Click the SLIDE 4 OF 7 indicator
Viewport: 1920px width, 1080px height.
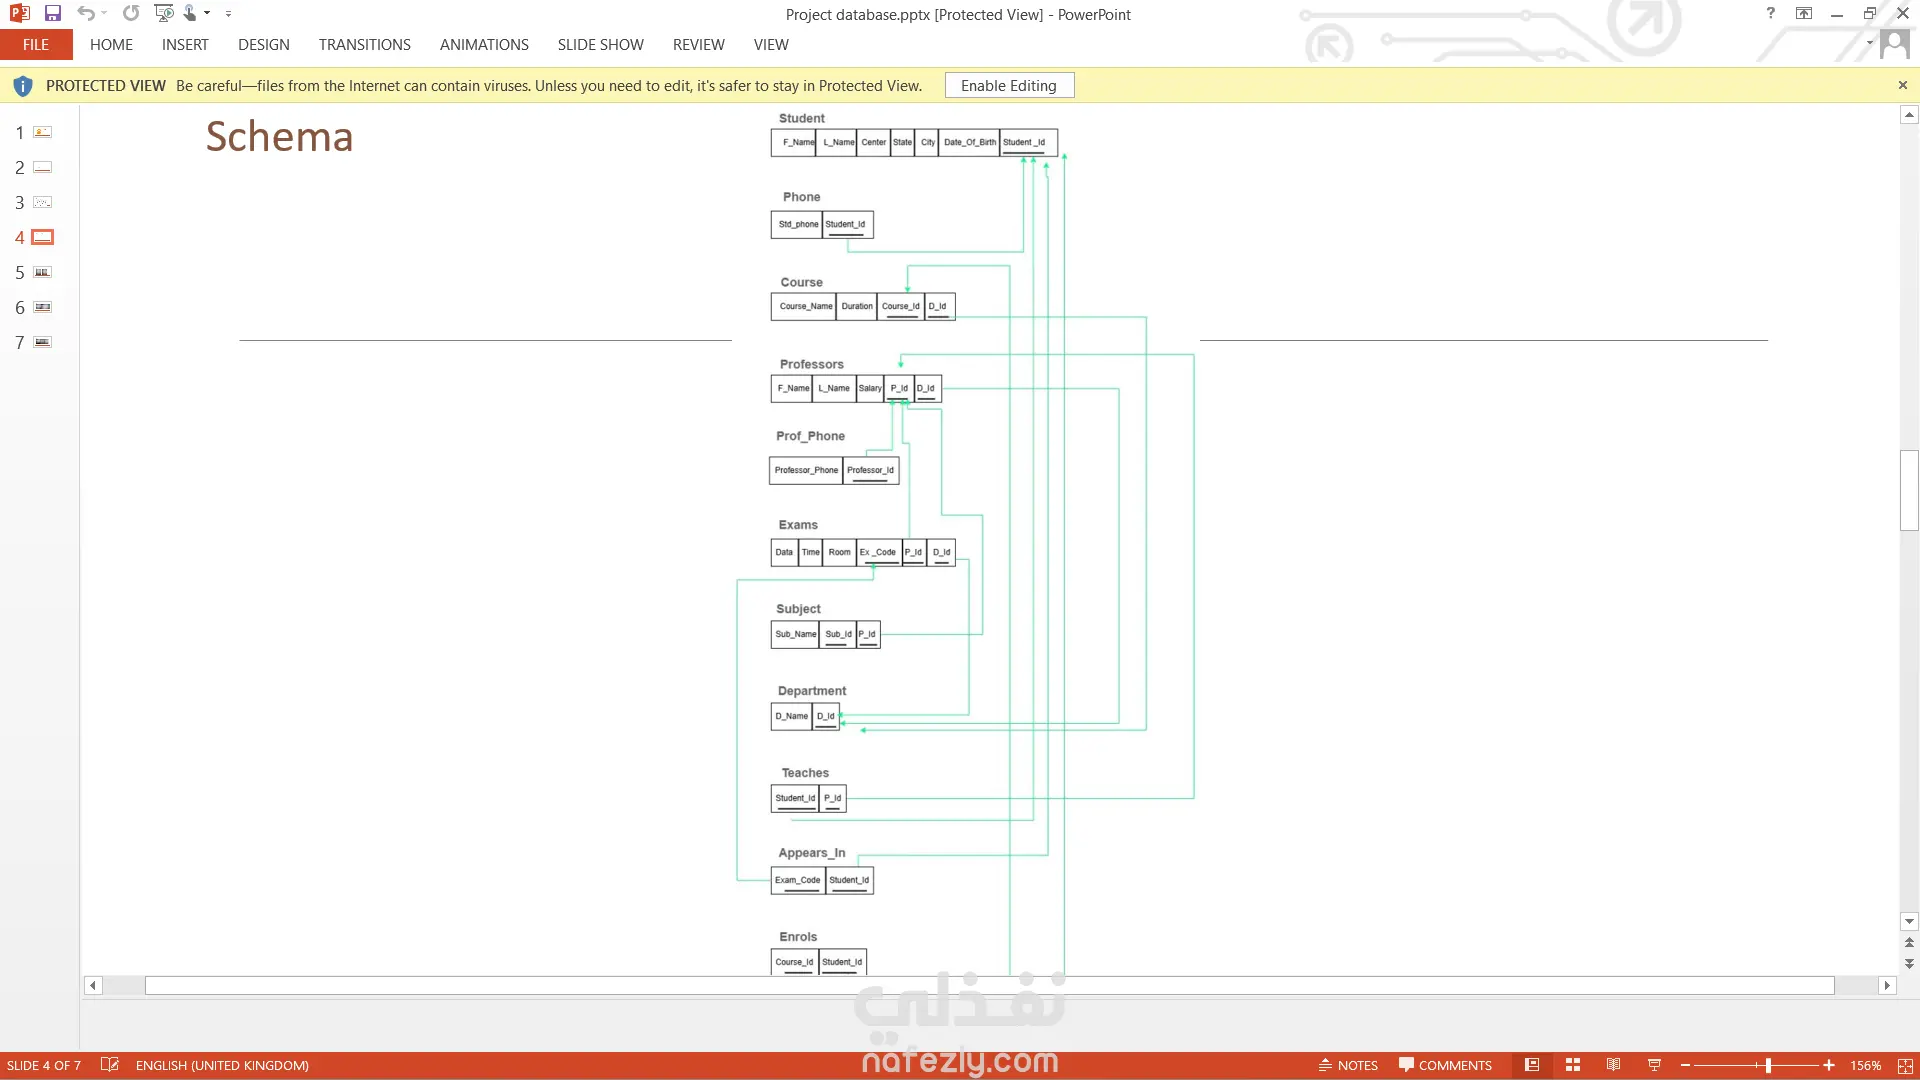click(44, 1066)
